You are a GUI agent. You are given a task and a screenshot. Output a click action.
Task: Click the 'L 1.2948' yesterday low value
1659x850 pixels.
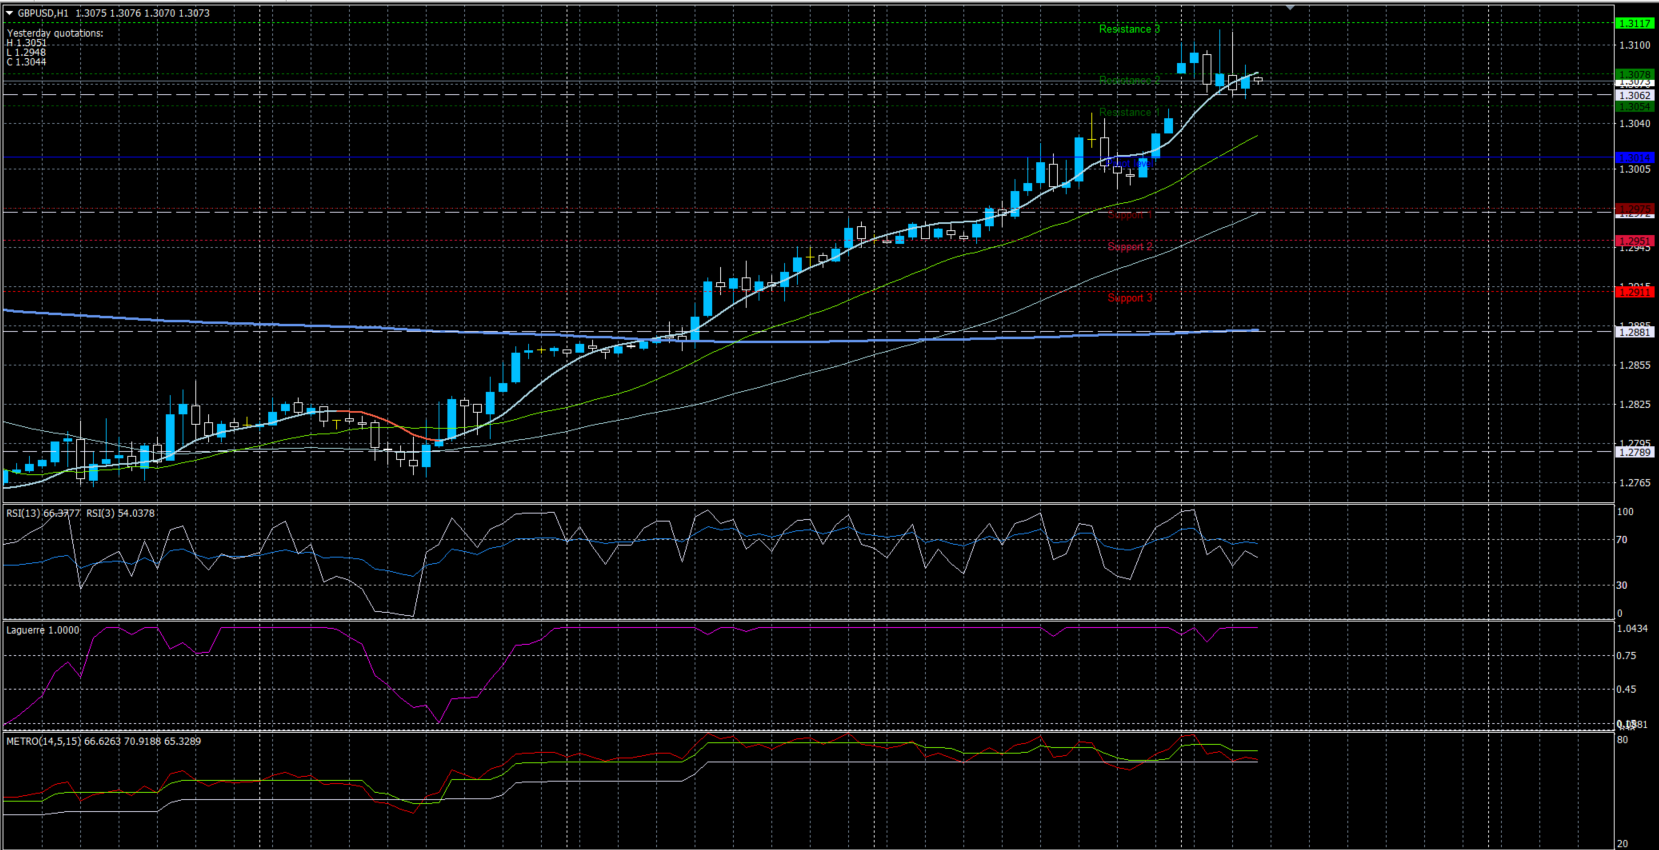27,52
